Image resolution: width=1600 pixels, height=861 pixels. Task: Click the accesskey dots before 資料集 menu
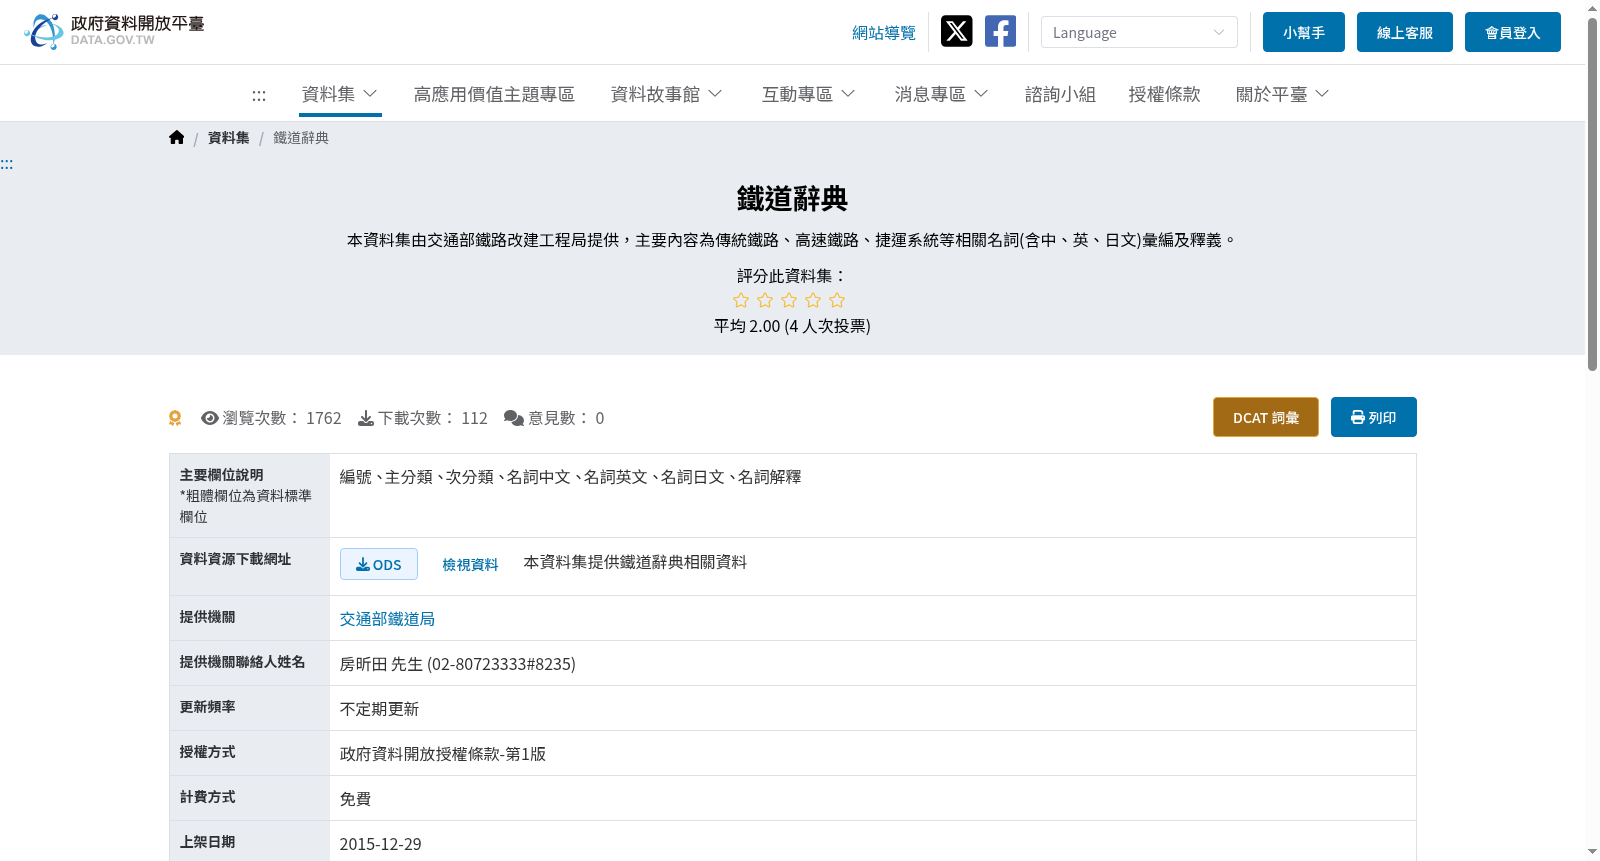click(x=259, y=96)
